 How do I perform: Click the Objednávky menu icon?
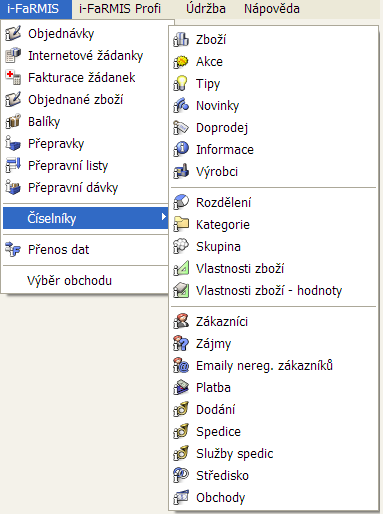[x=13, y=33]
